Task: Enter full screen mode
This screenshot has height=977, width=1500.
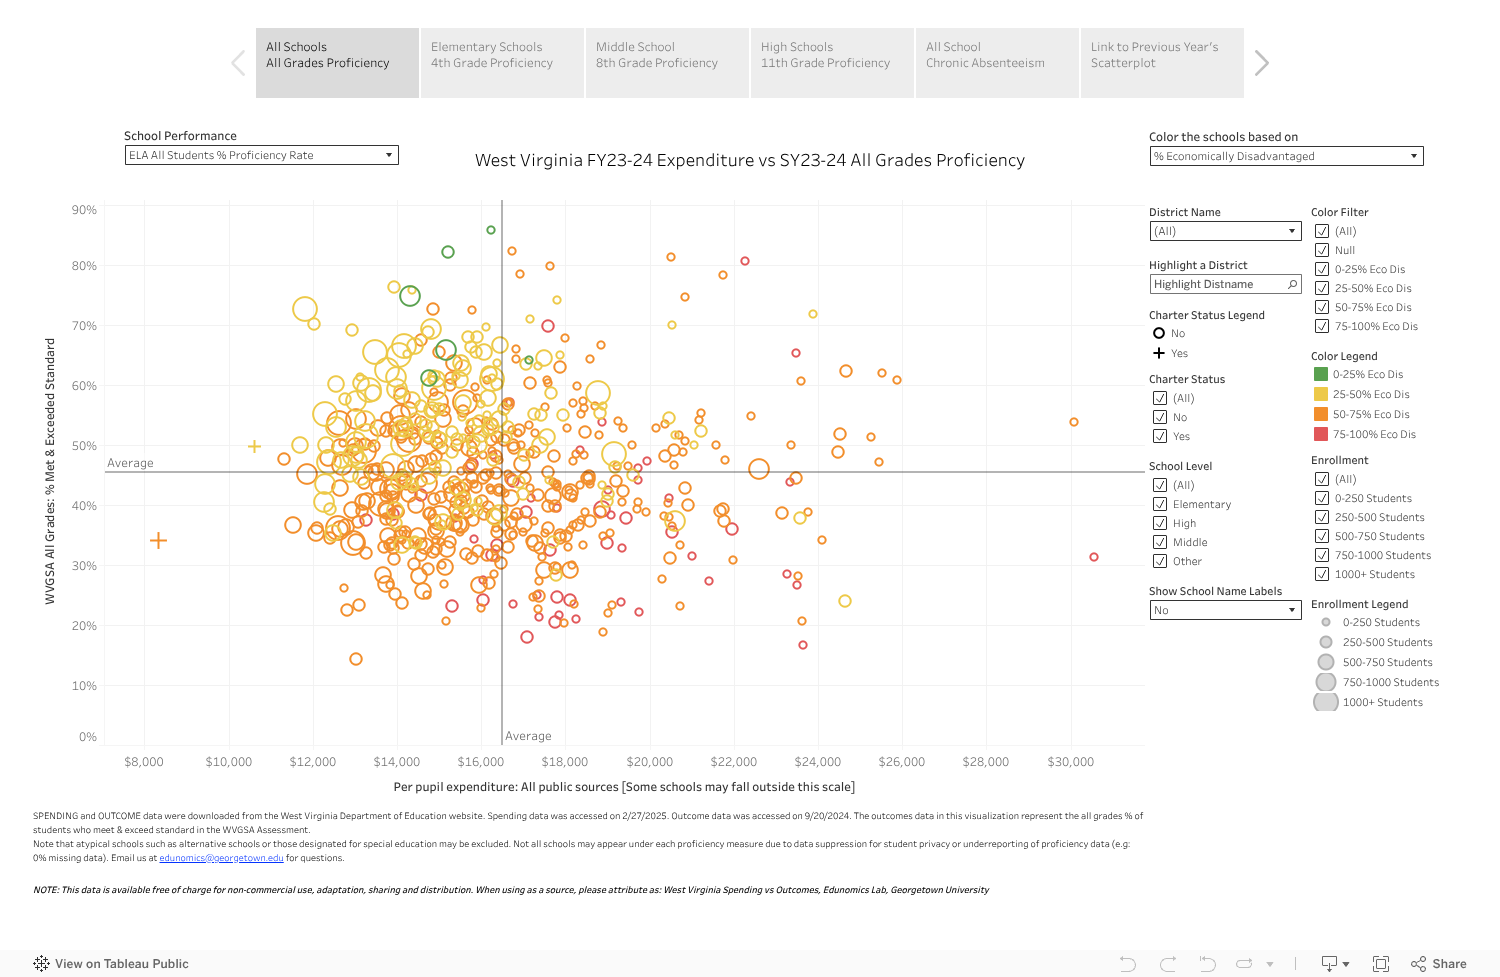Action: point(1381,964)
